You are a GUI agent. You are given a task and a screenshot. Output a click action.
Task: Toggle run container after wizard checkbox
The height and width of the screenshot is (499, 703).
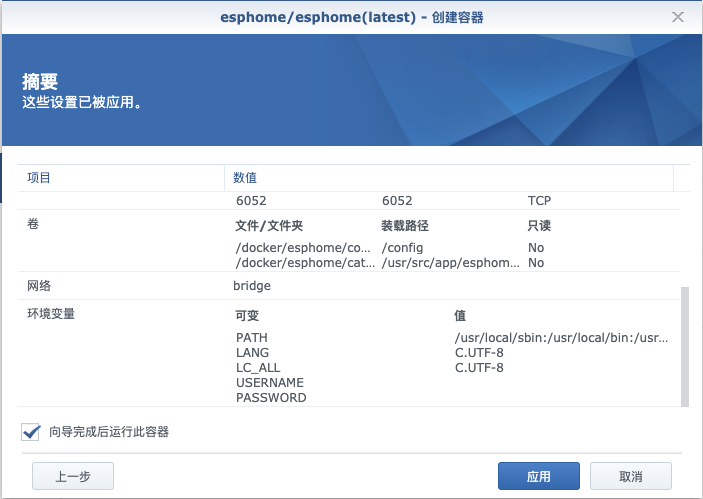[x=30, y=432]
